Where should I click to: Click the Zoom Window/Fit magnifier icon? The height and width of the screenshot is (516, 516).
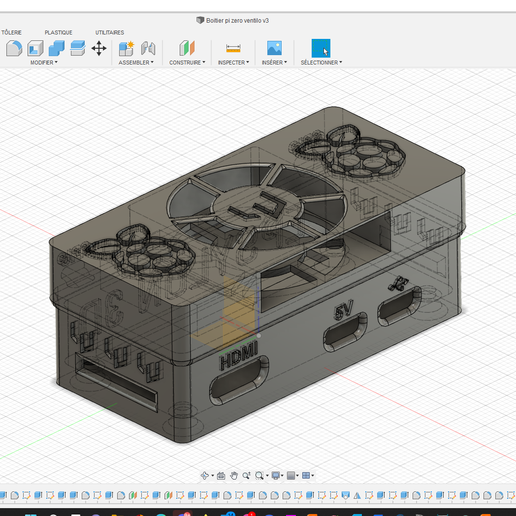(259, 475)
